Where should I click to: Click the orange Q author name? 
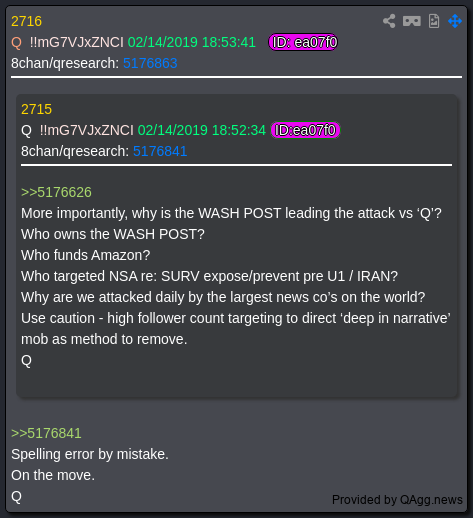16,43
